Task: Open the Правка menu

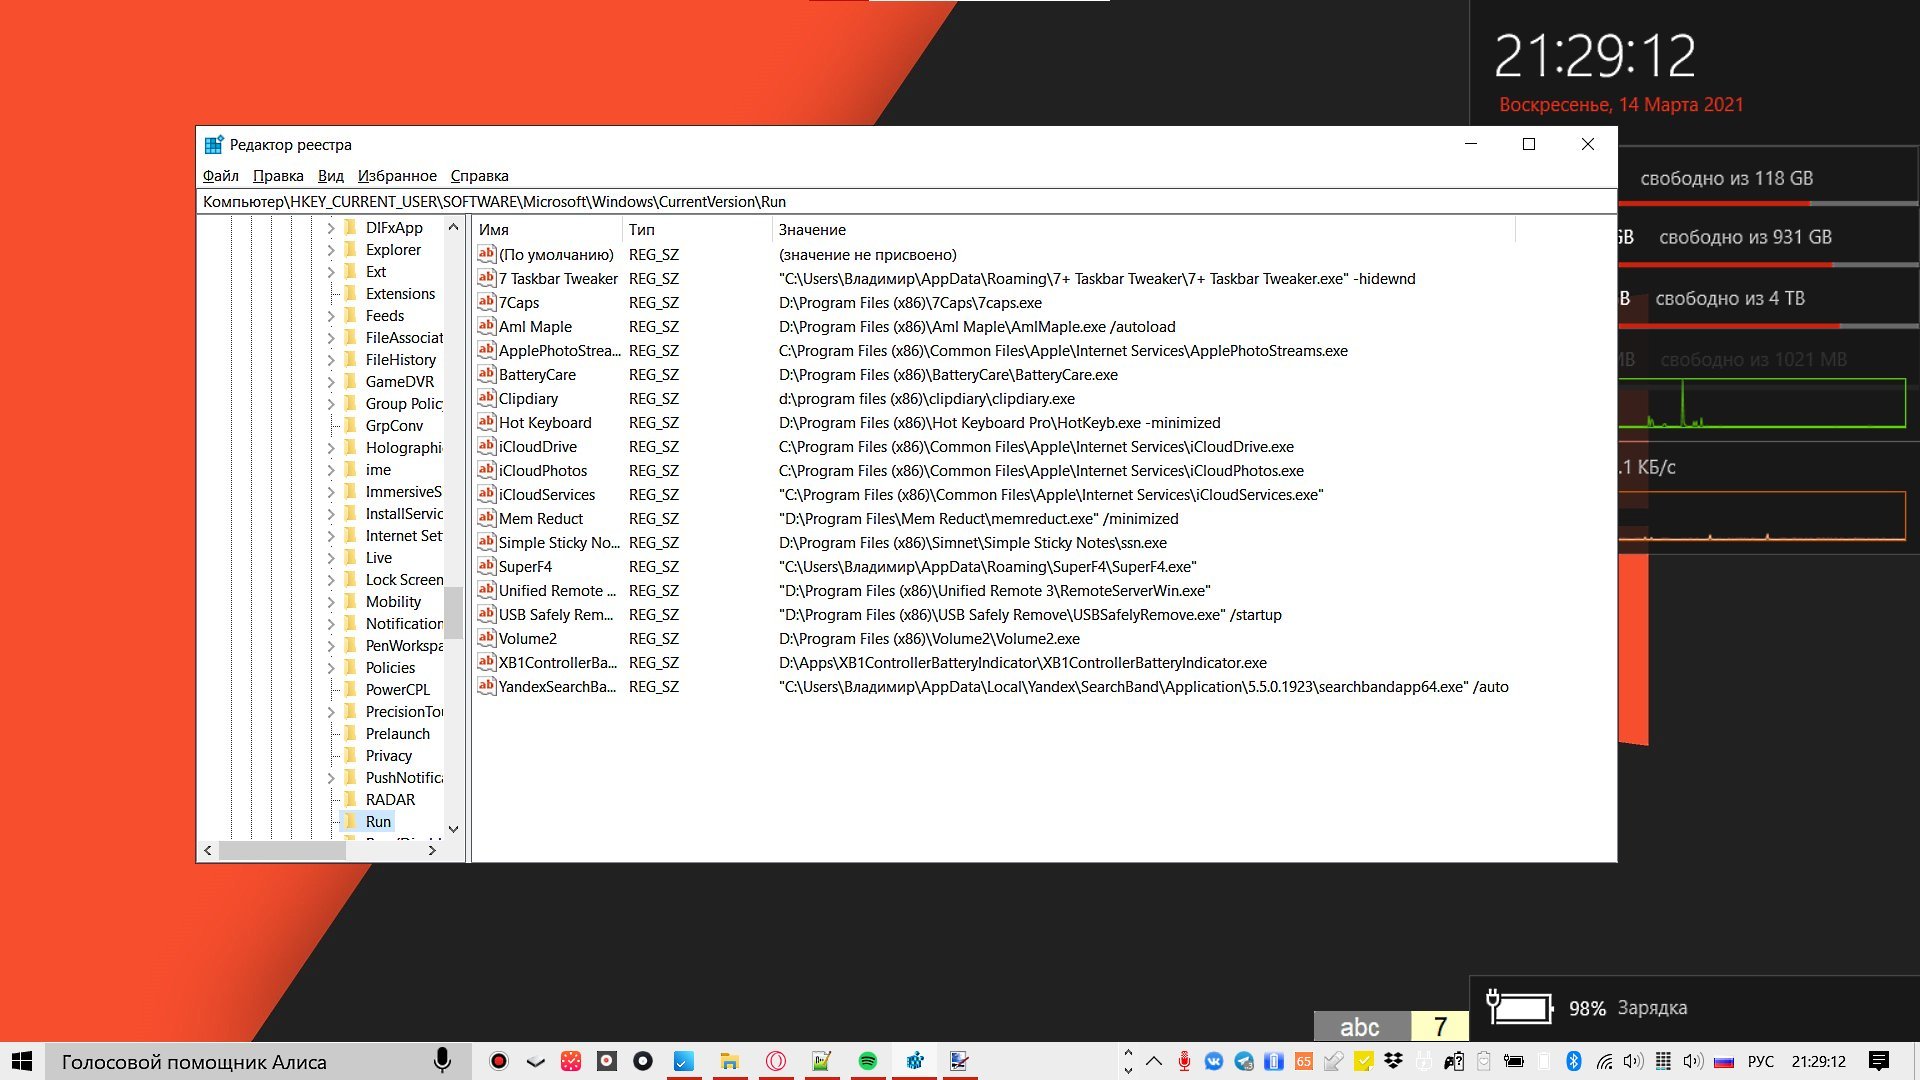Action: [x=278, y=176]
